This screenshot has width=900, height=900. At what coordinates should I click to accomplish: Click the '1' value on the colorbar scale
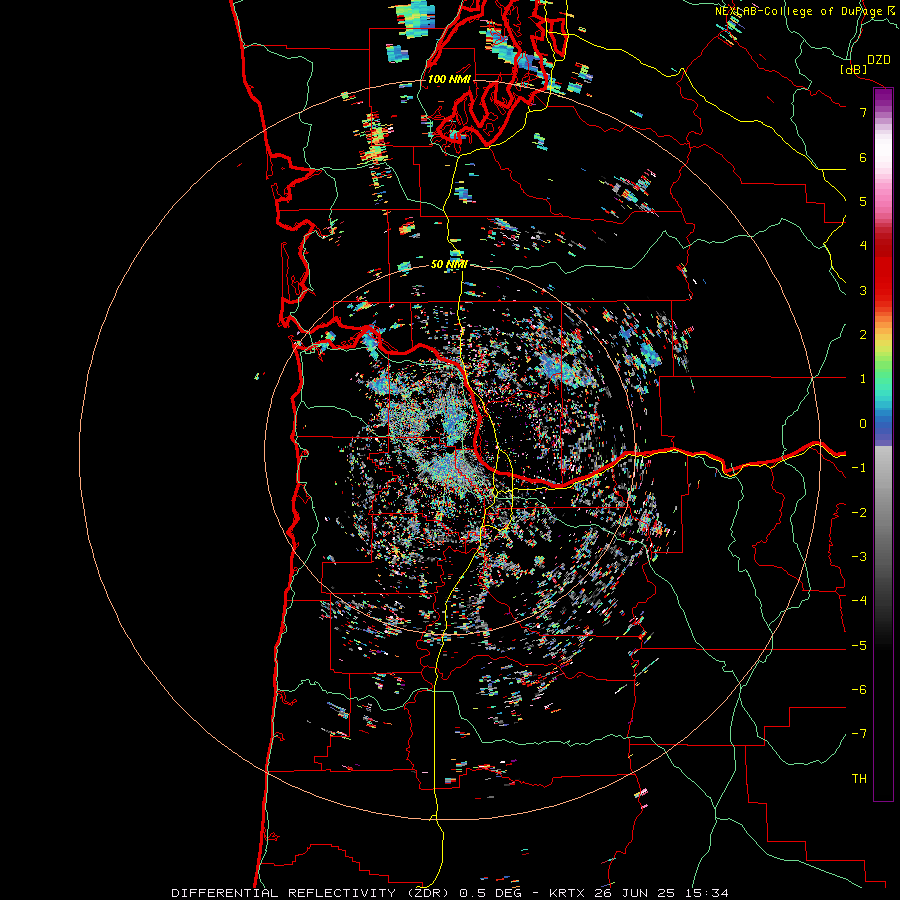[x=863, y=379]
